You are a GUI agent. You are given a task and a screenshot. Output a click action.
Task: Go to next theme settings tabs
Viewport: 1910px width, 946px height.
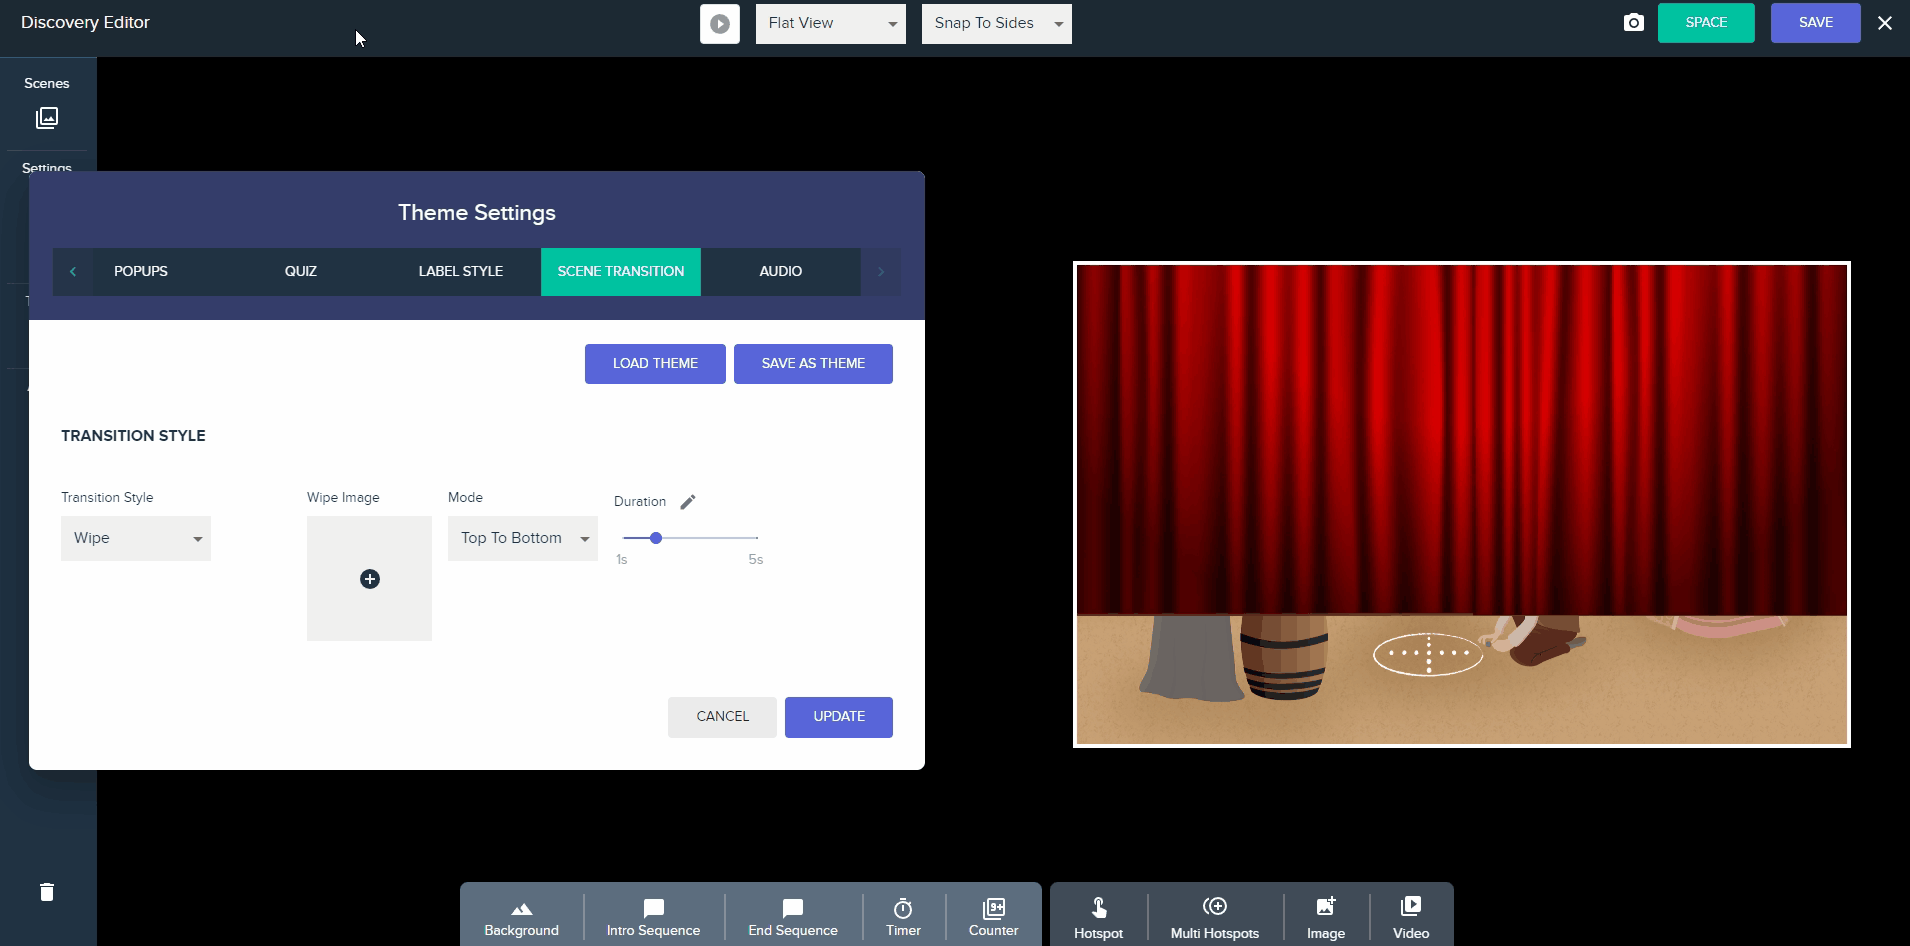(x=880, y=272)
